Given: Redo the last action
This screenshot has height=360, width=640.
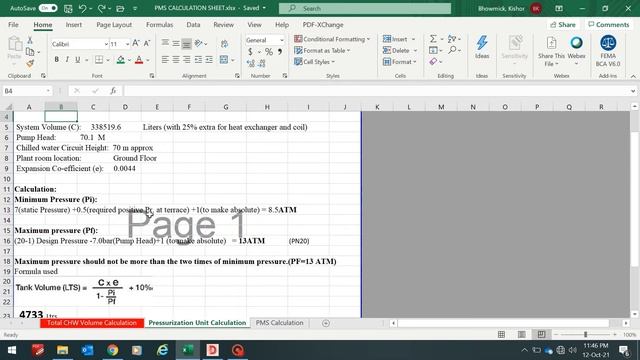Looking at the screenshot, I should pyautogui.click(x=102, y=8).
